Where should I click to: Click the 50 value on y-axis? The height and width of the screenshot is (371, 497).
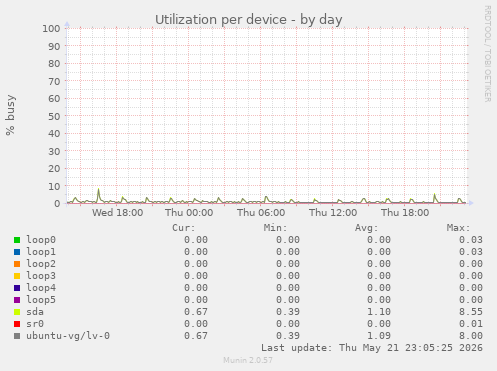(54, 116)
